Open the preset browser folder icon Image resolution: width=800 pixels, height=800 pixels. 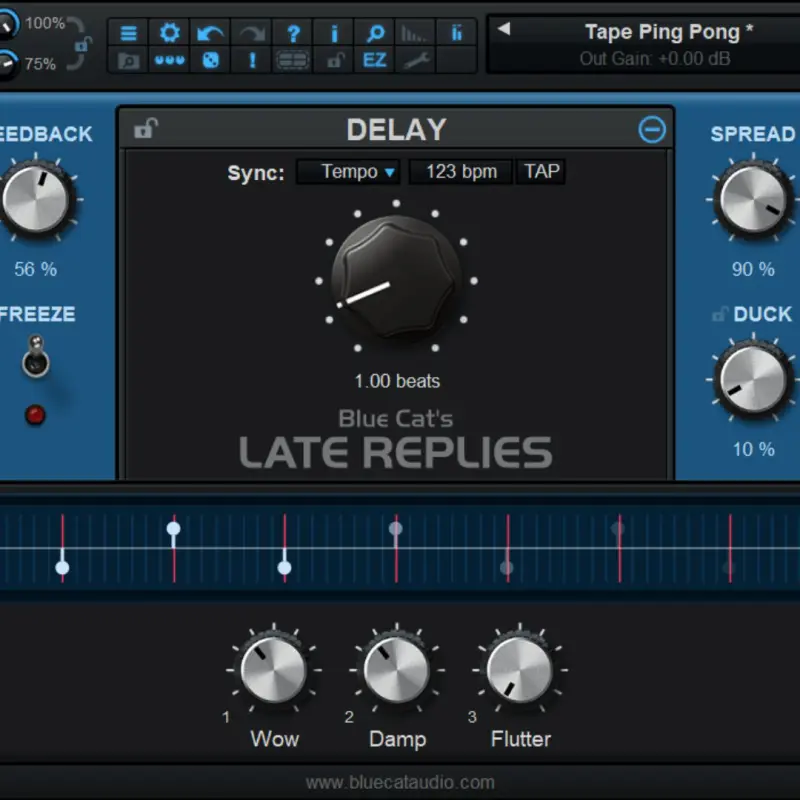pos(128,61)
